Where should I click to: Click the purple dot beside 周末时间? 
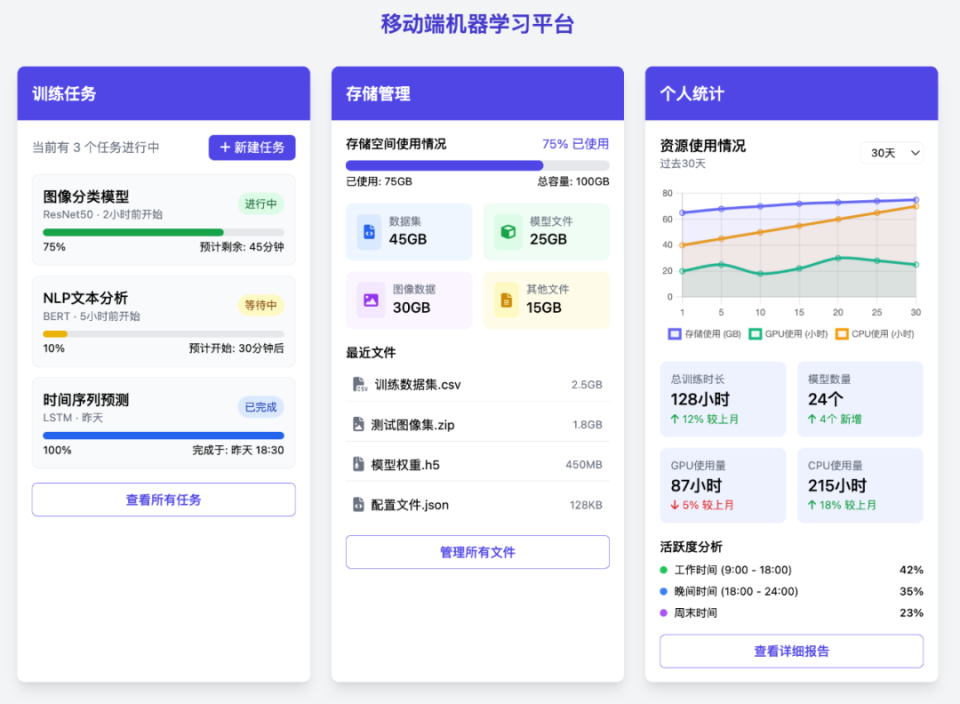(x=662, y=613)
